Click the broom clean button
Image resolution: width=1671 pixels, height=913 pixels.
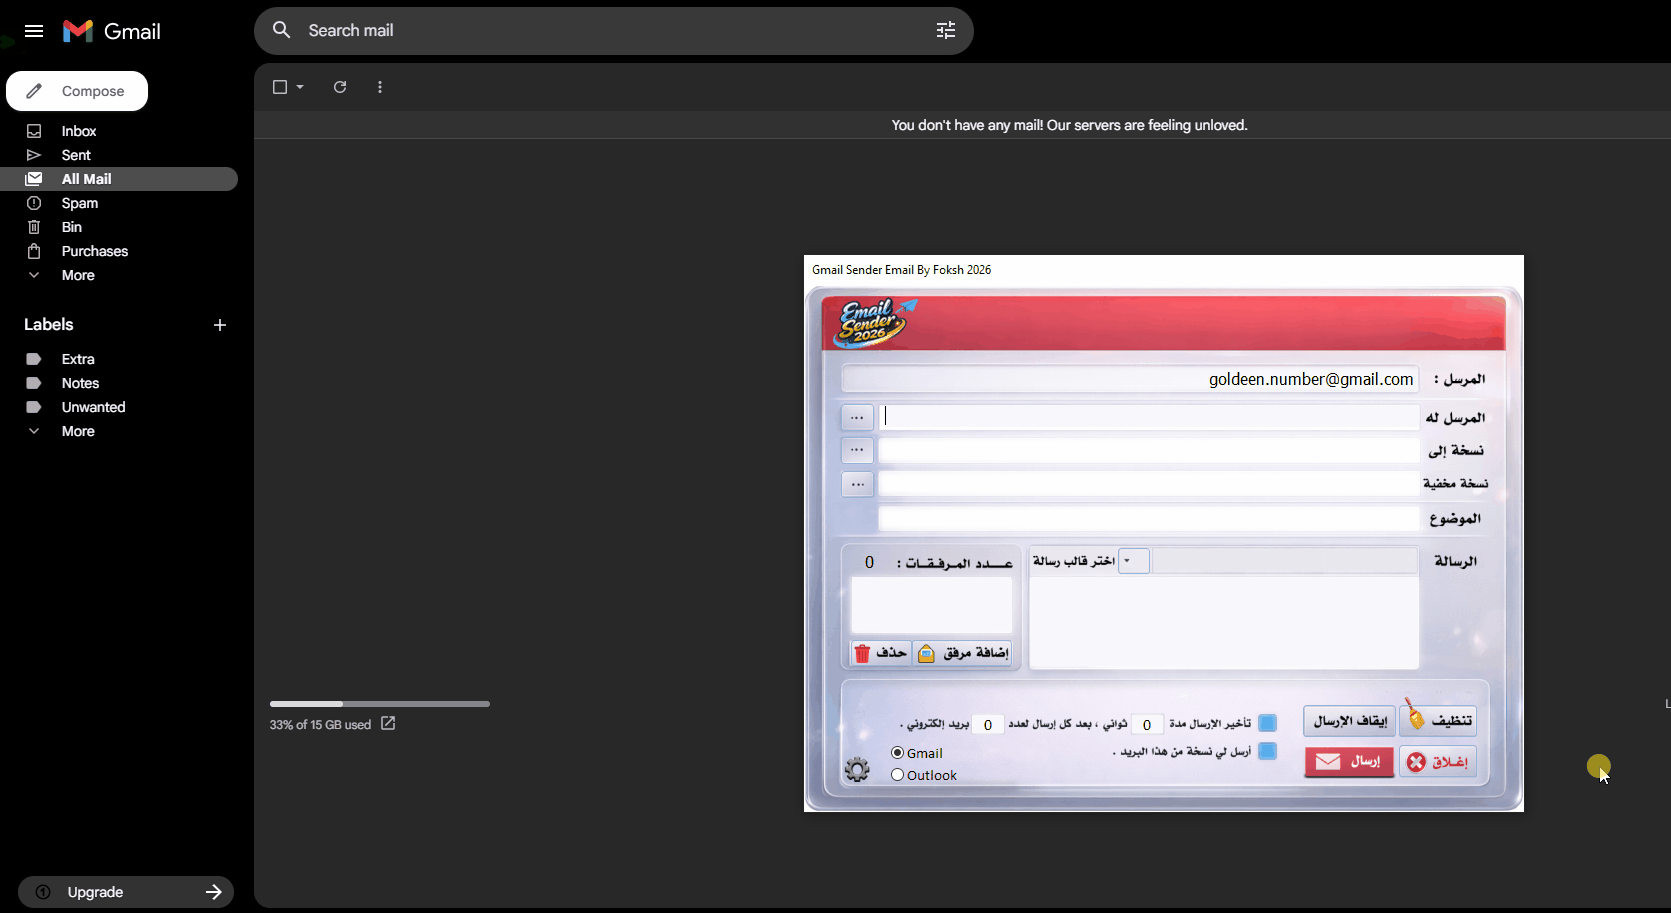1438,720
